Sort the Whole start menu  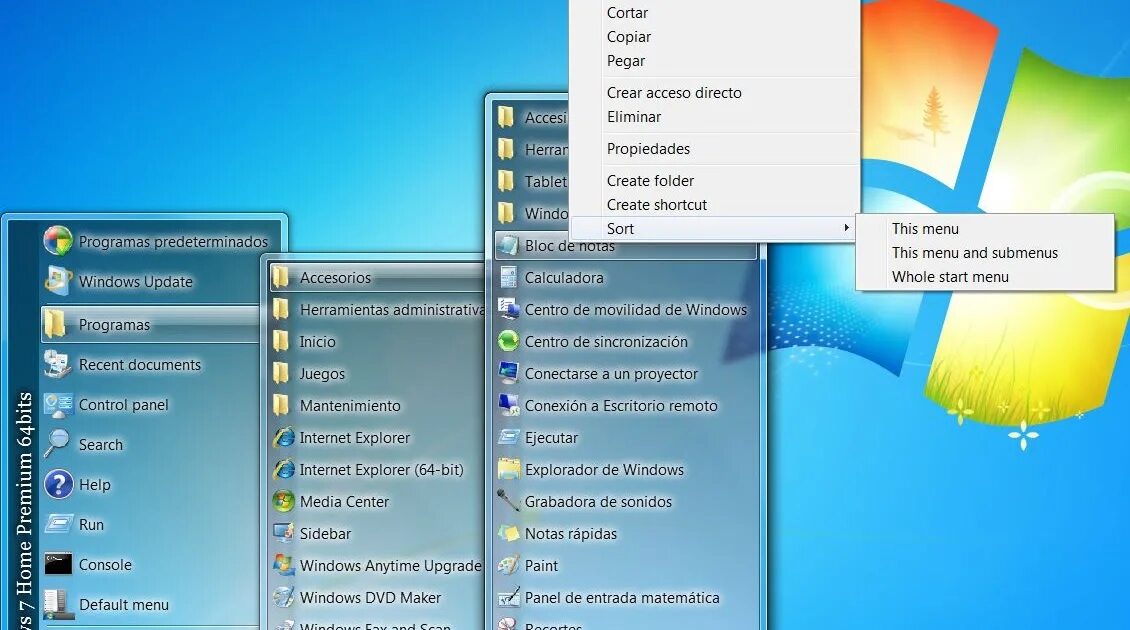tap(950, 277)
